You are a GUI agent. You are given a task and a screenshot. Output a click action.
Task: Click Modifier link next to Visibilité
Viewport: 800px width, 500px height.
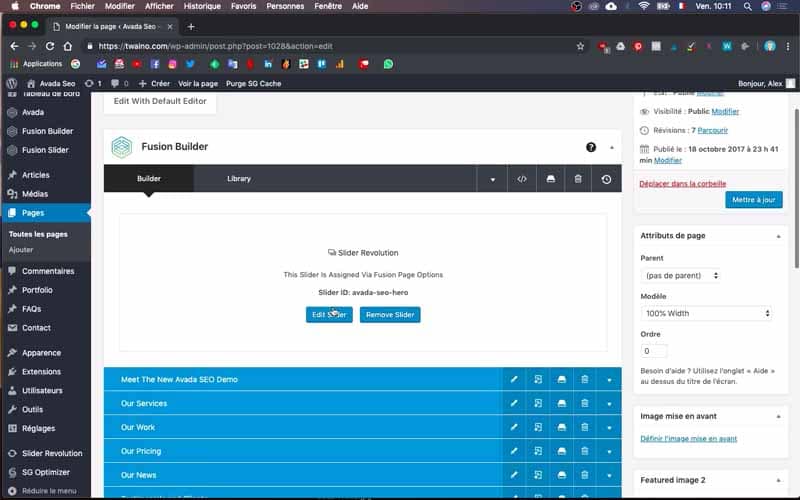tap(725, 111)
